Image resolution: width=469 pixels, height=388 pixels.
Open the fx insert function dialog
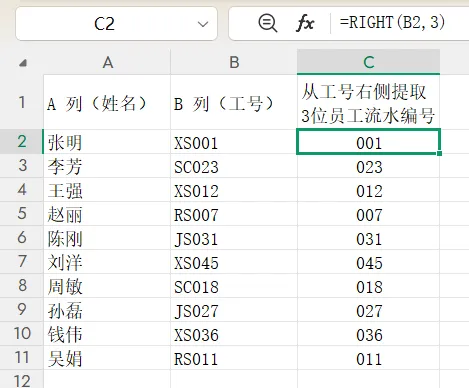click(x=305, y=23)
